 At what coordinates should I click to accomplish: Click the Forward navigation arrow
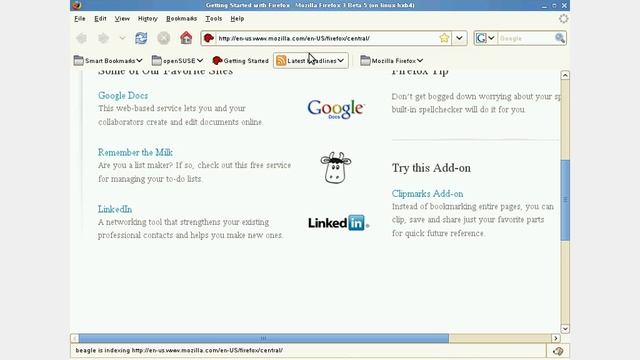point(103,38)
